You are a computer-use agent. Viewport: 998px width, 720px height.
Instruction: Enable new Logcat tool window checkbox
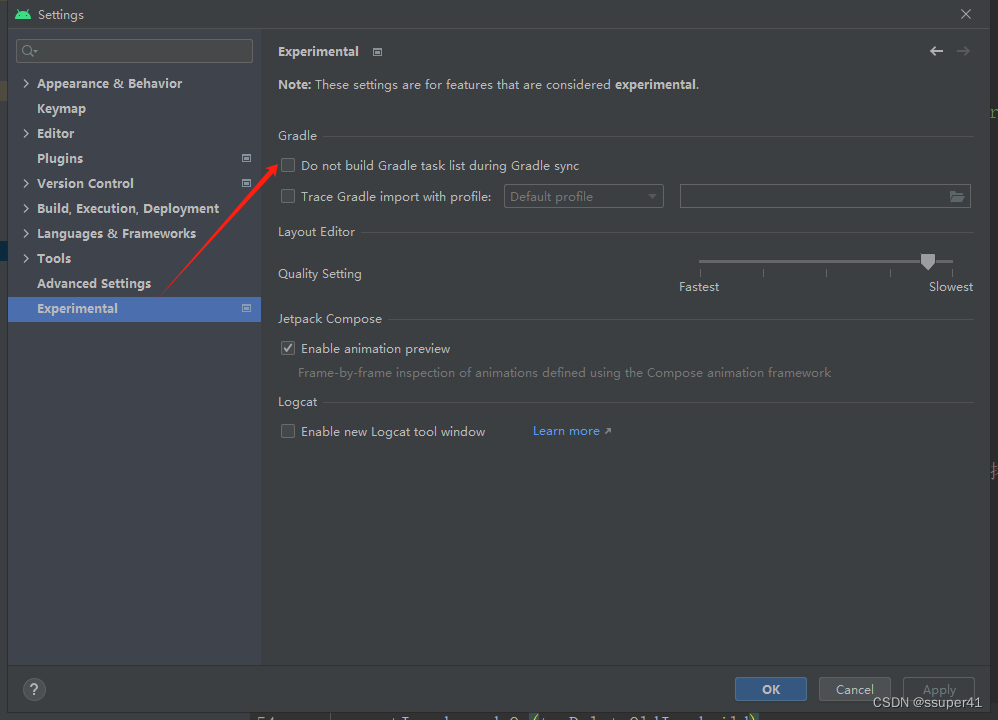pos(288,431)
